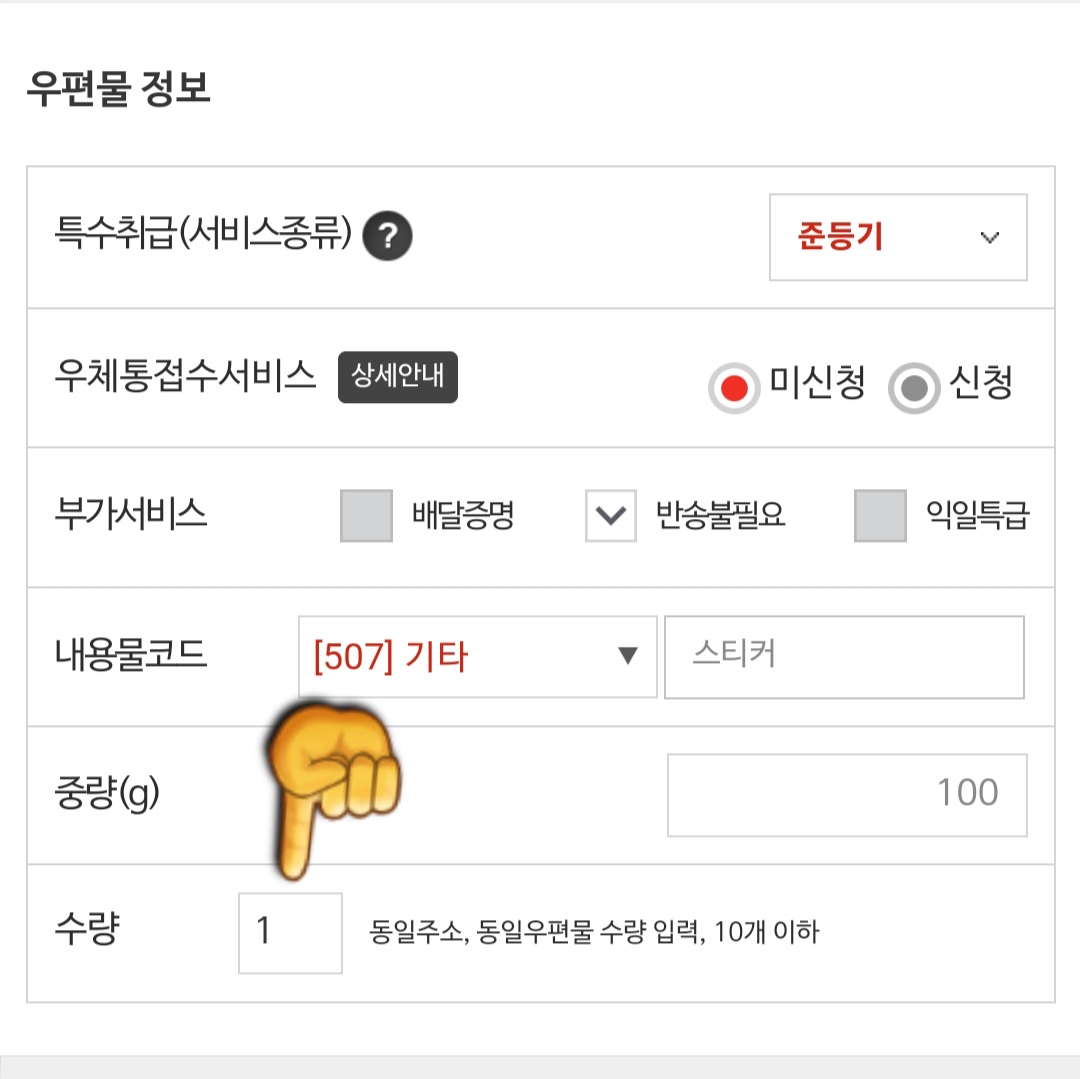Screen dimensions: 1080x1079
Task: Click the down arrow on 내용물코드 selector
Action: click(x=628, y=657)
